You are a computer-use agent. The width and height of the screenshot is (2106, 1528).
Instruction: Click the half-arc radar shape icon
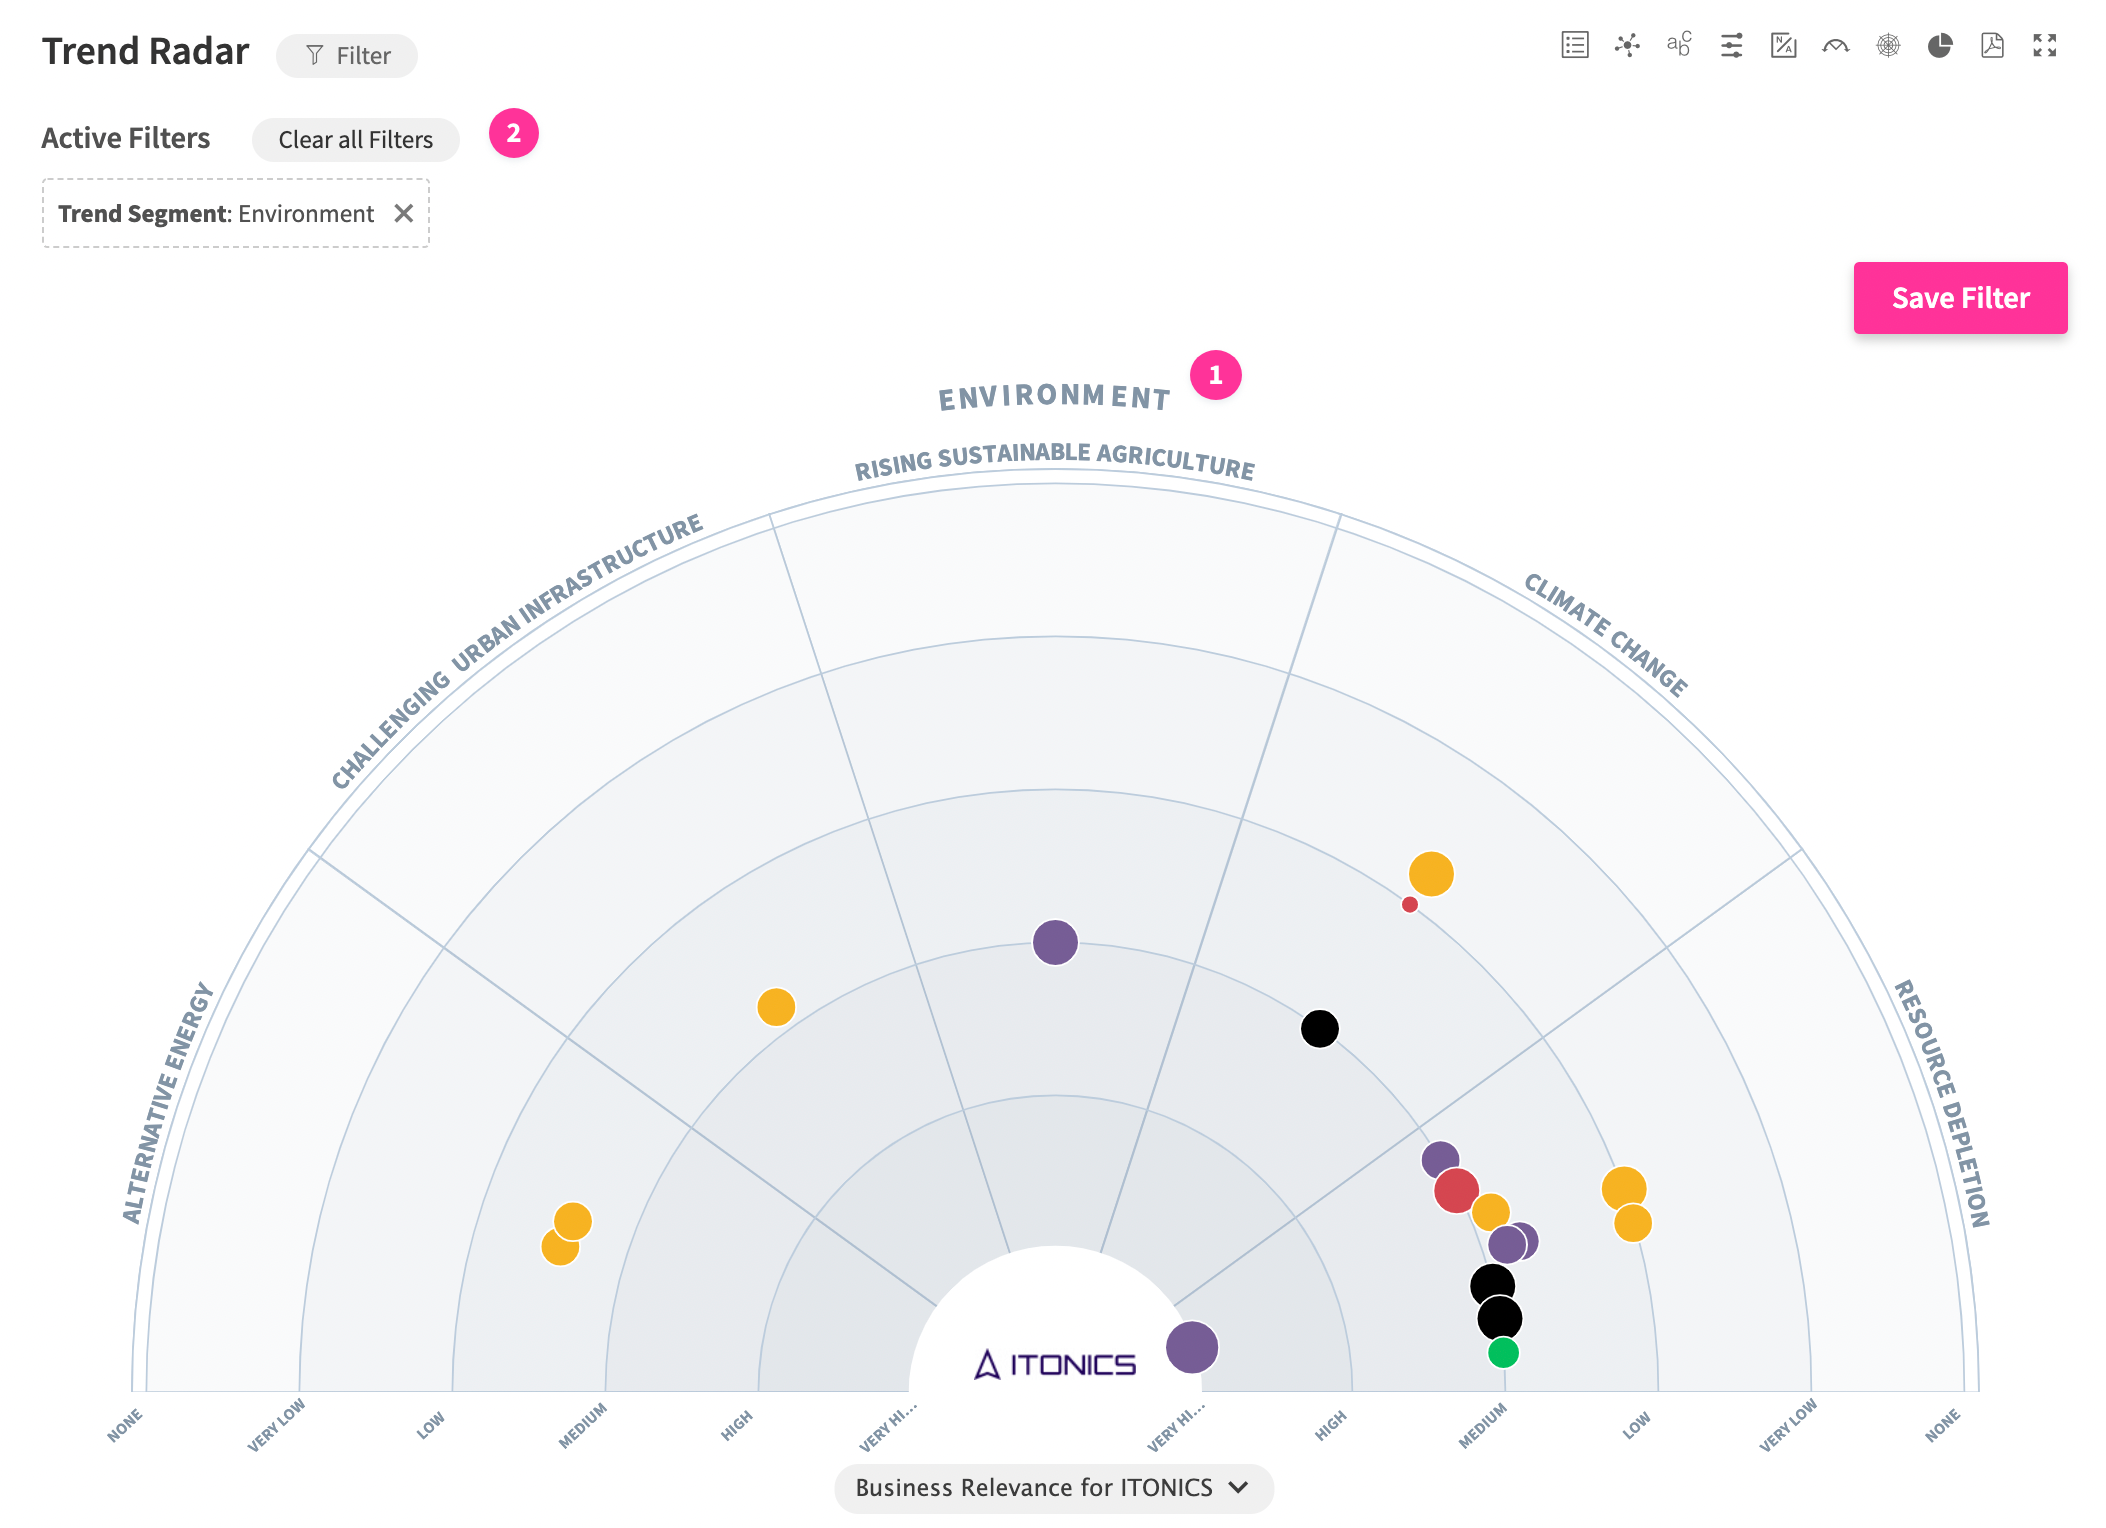pos(1835,45)
